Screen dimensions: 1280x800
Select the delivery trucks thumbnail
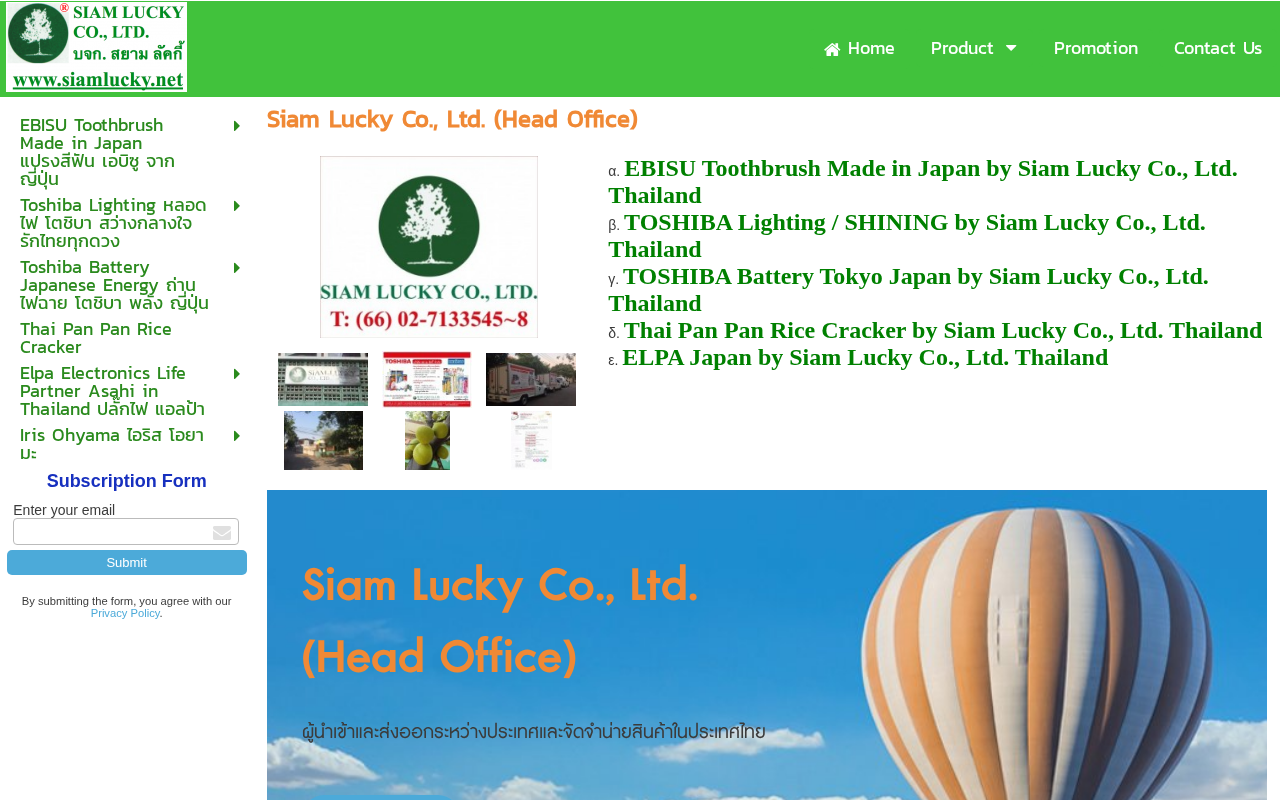tap(531, 379)
